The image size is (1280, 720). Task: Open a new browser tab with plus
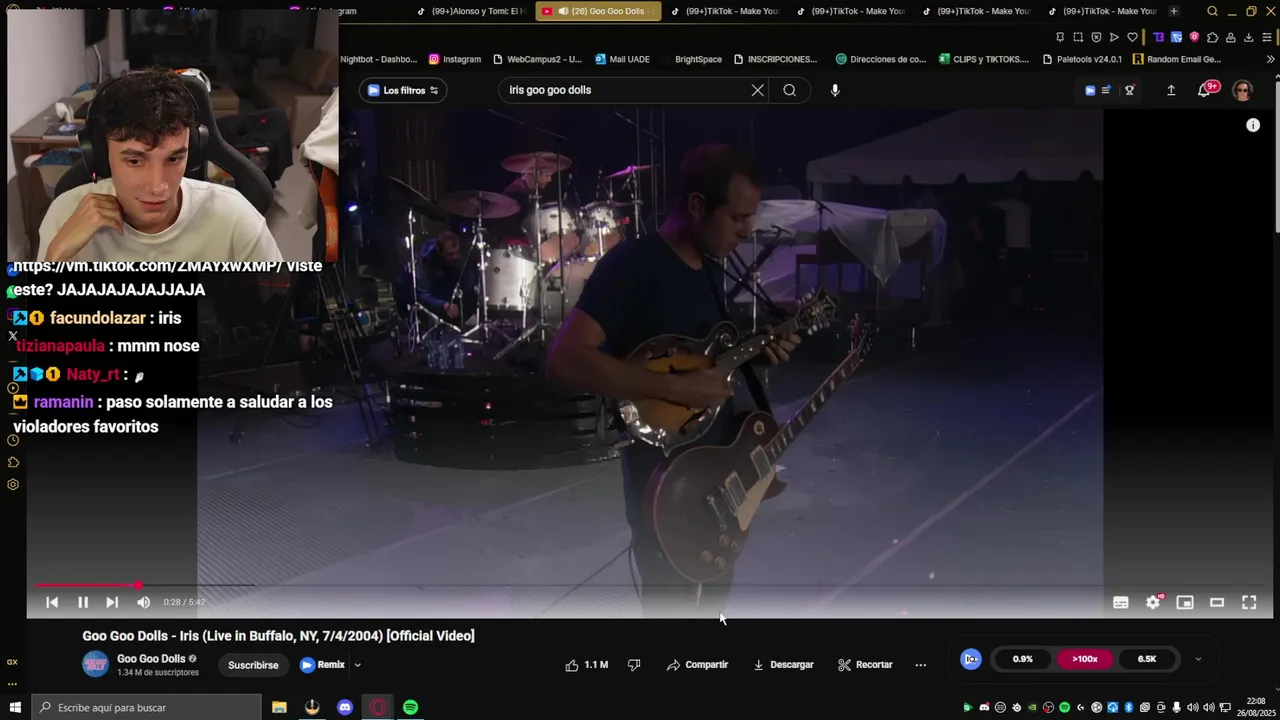click(1174, 11)
